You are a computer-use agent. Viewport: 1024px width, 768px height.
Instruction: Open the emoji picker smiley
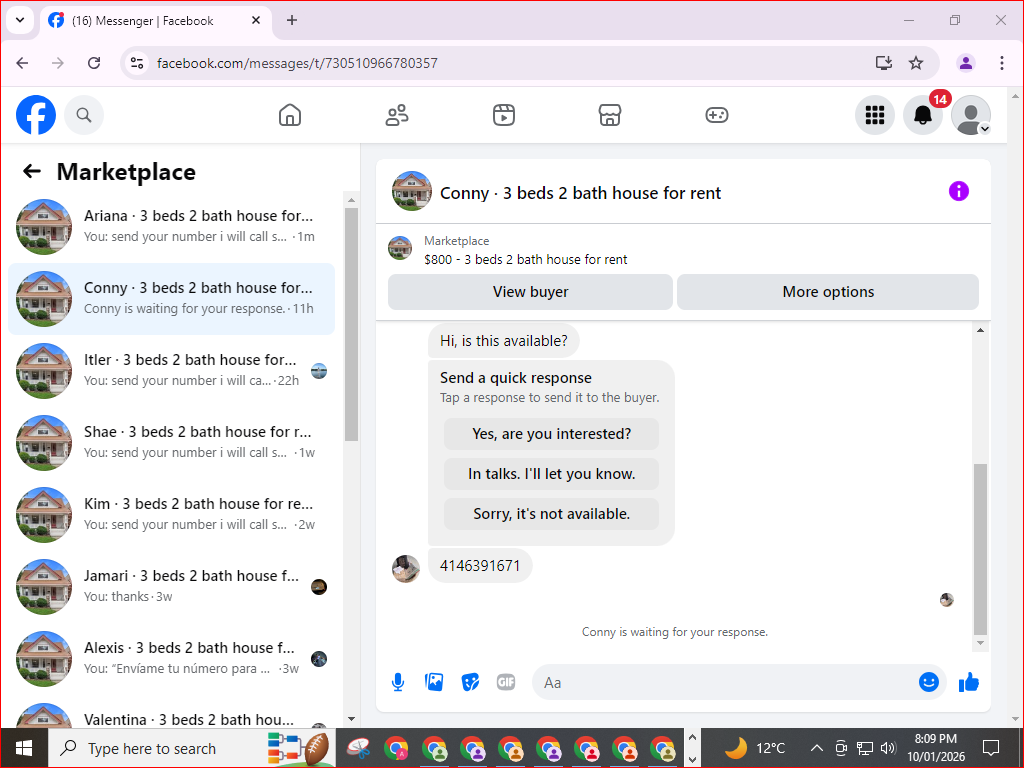(x=929, y=682)
